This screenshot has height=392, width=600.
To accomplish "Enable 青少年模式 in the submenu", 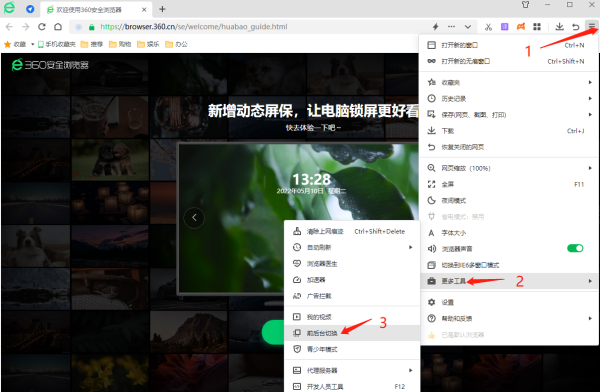I will coord(352,349).
